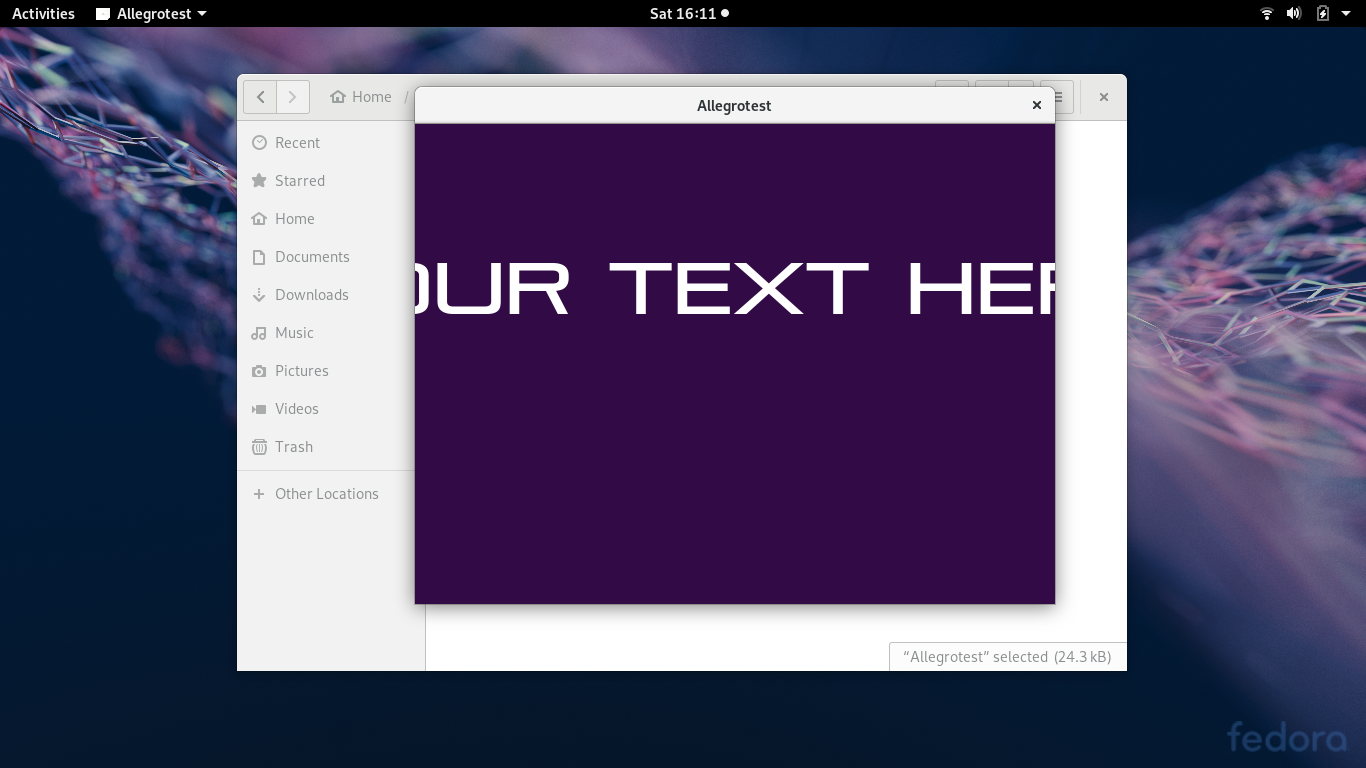Click the Home path bar button

361,97
